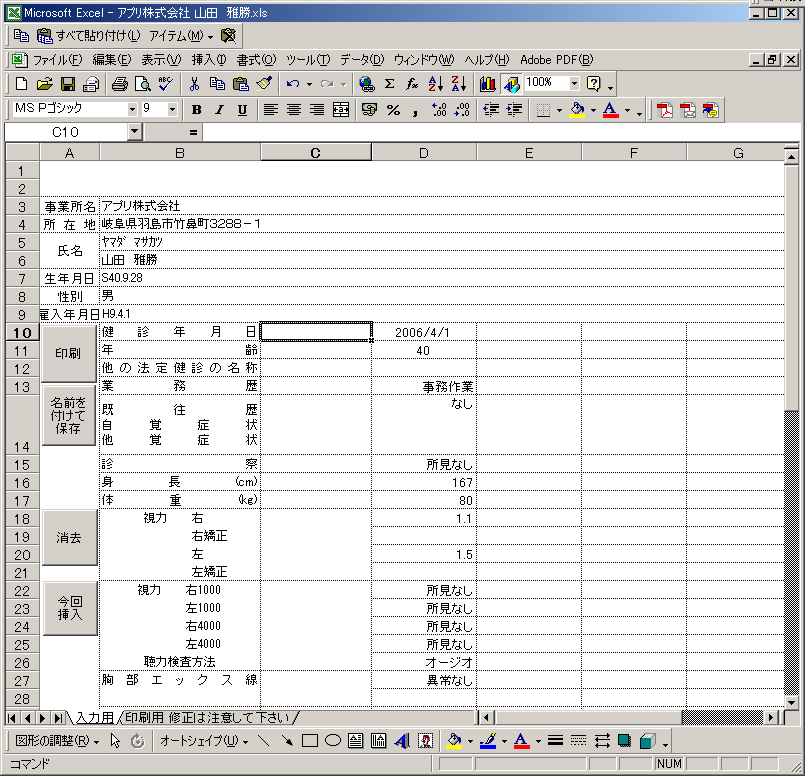805x776 pixels.
Task: Switch to the 印刷用 sheet tab
Action: coord(206,717)
